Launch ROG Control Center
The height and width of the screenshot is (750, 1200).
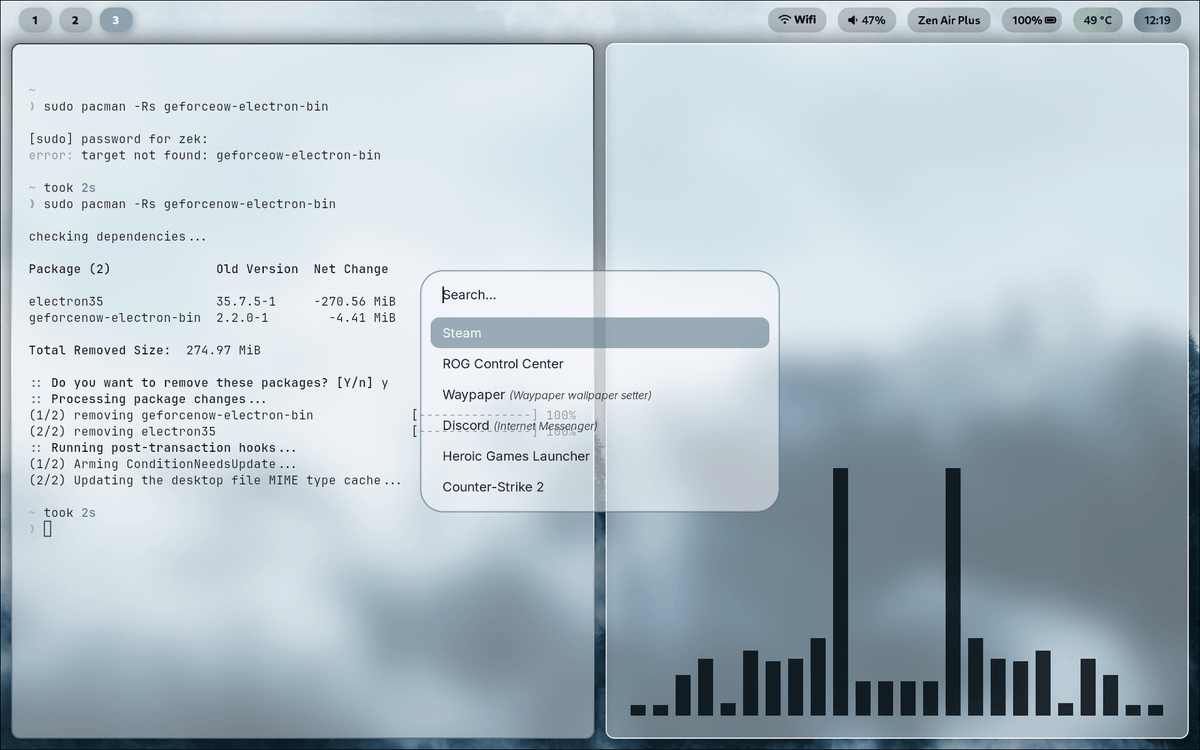pos(600,364)
